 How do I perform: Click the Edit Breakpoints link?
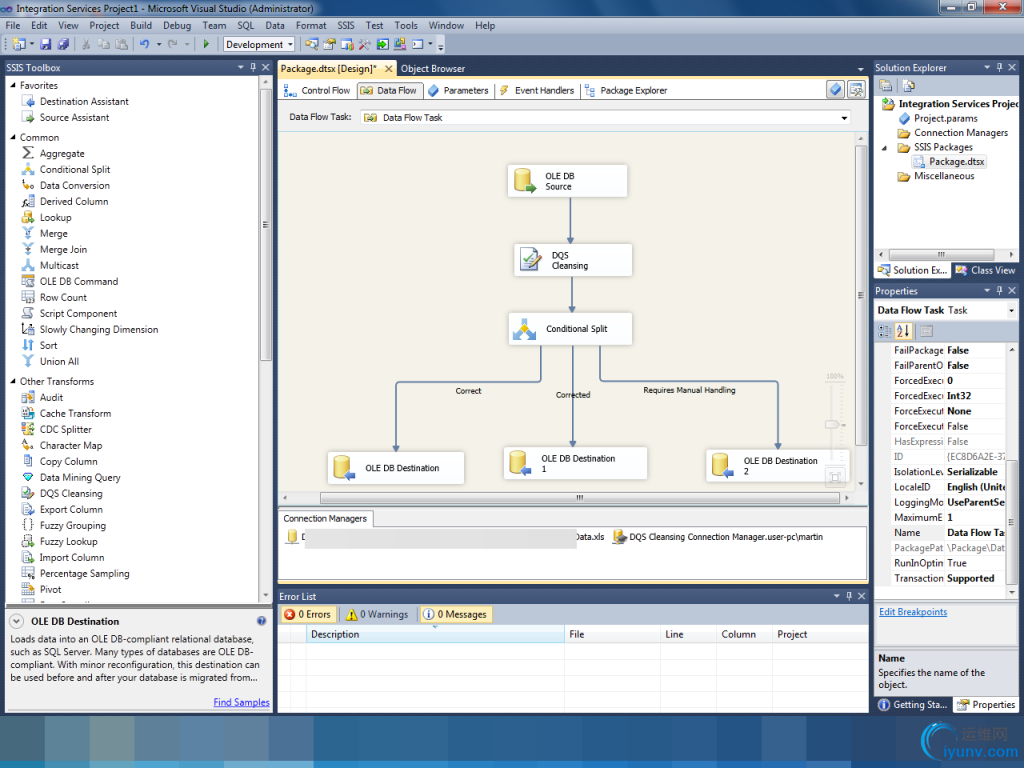(x=913, y=612)
